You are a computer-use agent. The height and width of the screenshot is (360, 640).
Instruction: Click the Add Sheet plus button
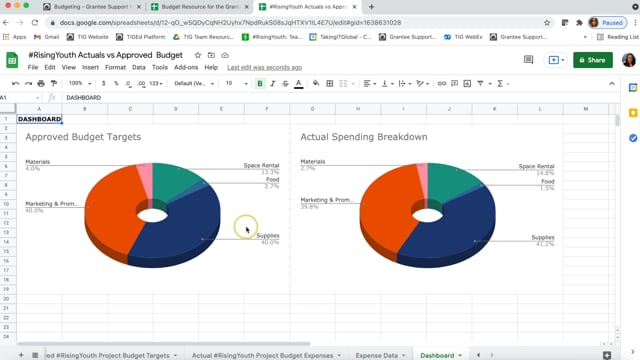click(x=21, y=355)
